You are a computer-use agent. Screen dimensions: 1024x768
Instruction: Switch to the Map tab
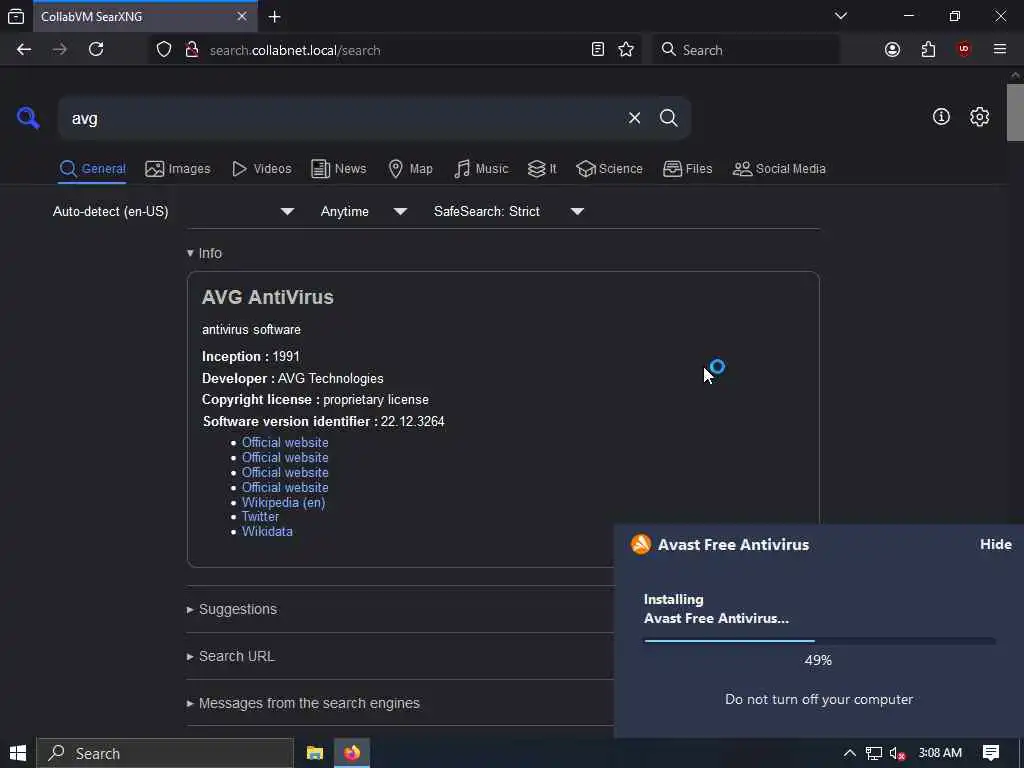point(410,168)
